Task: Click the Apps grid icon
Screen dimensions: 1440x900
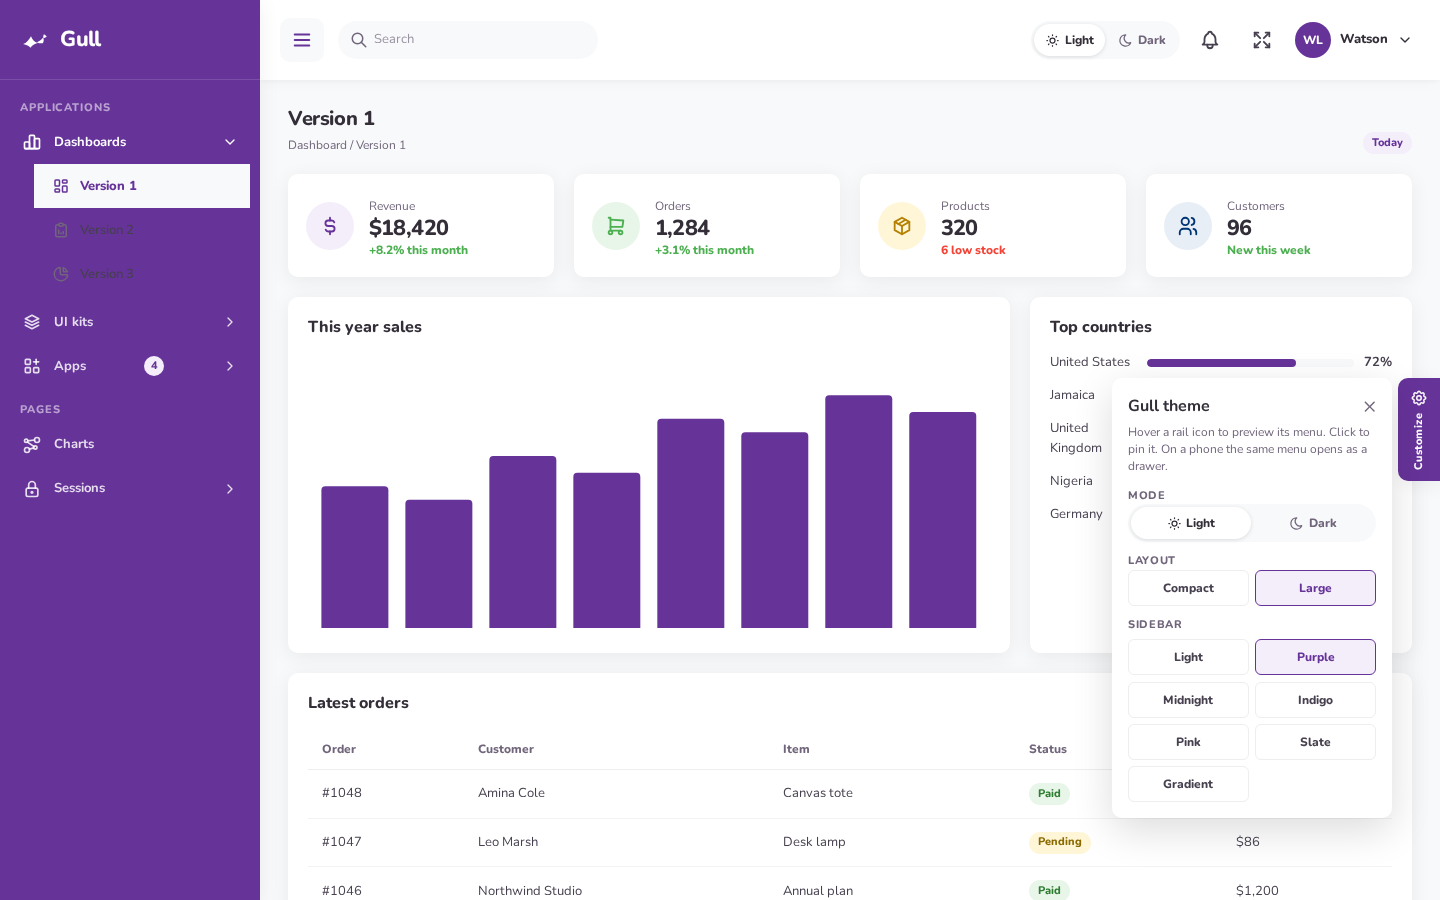Action: point(32,366)
